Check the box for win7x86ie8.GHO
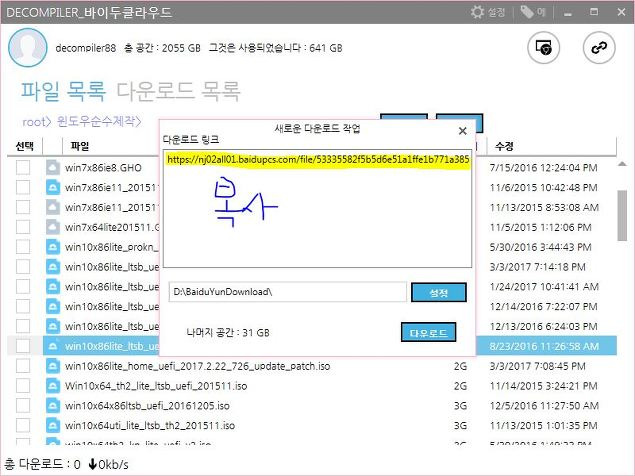 click(x=23, y=167)
